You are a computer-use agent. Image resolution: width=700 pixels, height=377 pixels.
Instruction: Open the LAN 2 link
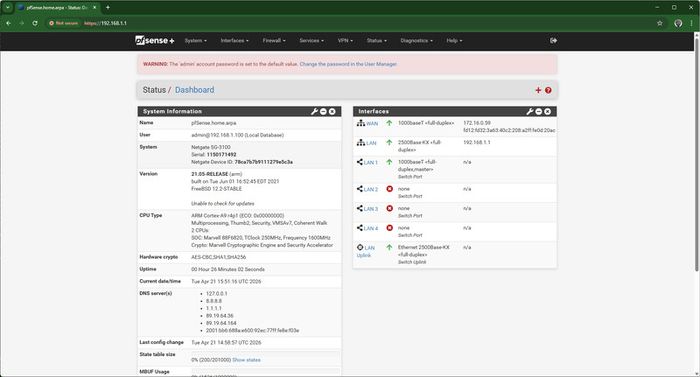(371, 190)
